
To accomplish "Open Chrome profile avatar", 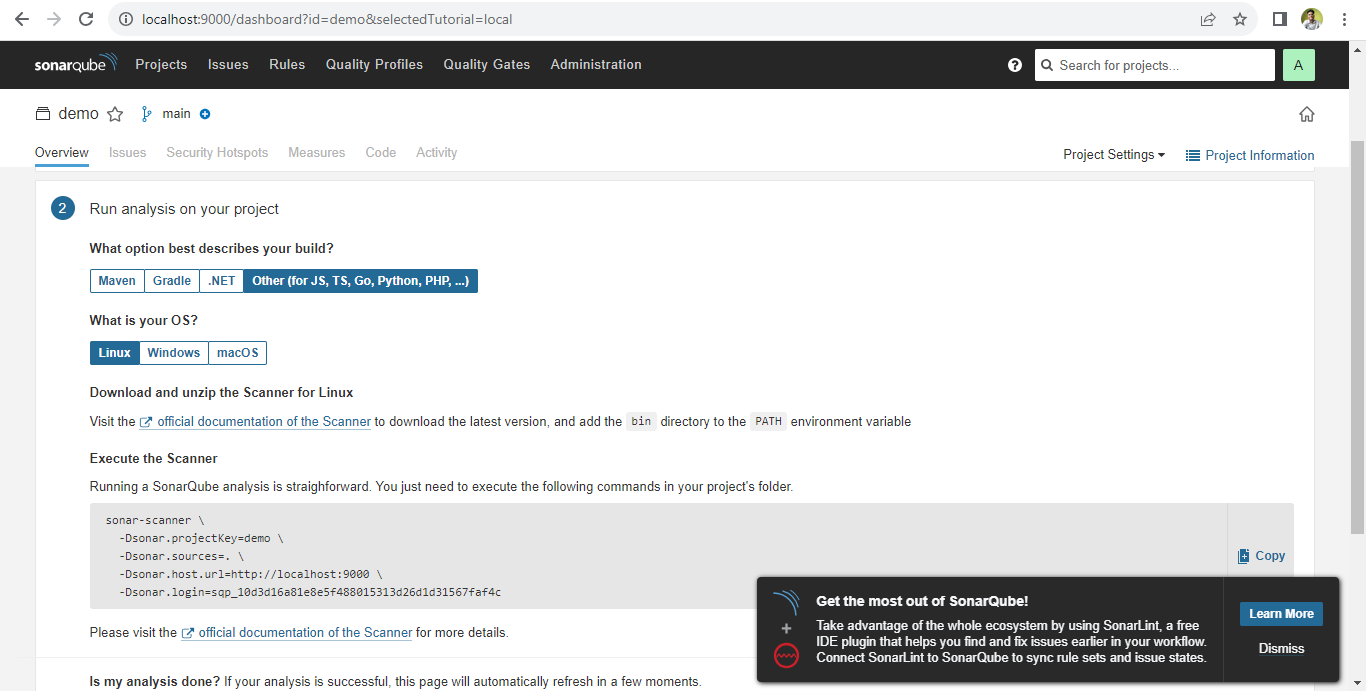I will (x=1311, y=19).
